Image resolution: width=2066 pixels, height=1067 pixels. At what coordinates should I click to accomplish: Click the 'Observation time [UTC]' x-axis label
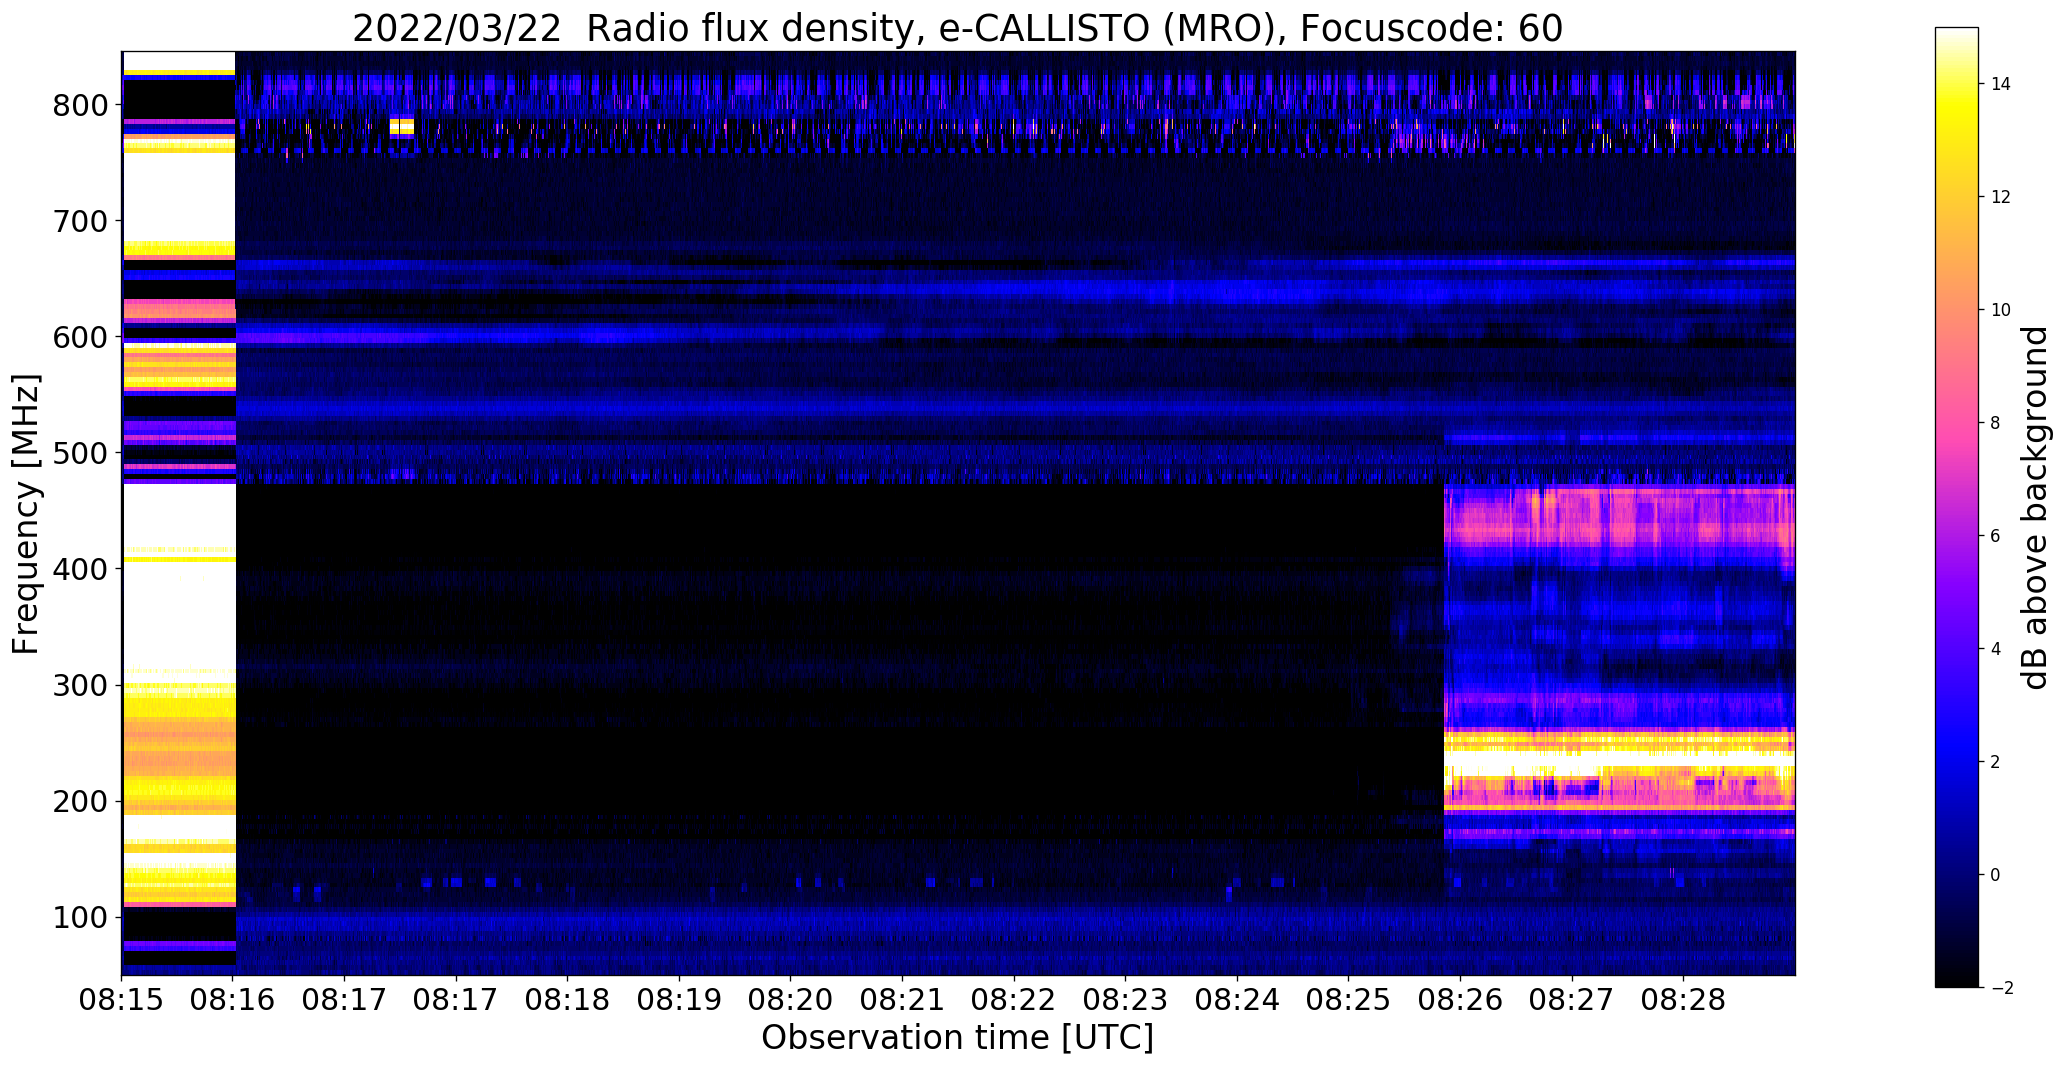click(x=957, y=1038)
